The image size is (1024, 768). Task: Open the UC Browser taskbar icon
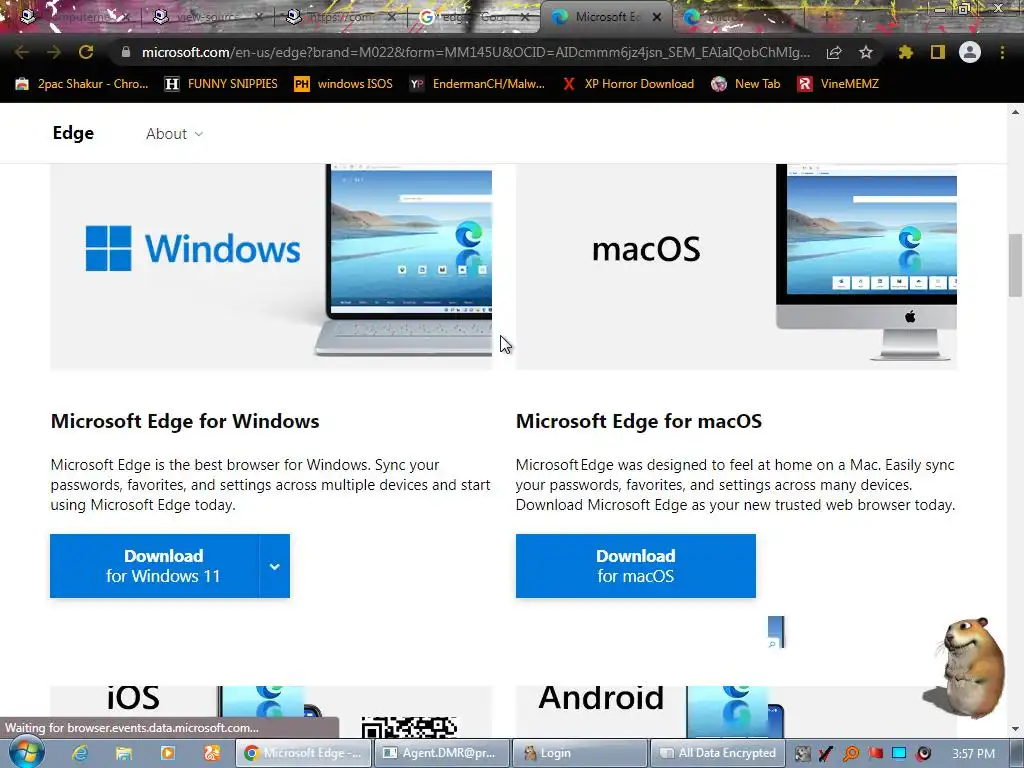tap(212, 753)
